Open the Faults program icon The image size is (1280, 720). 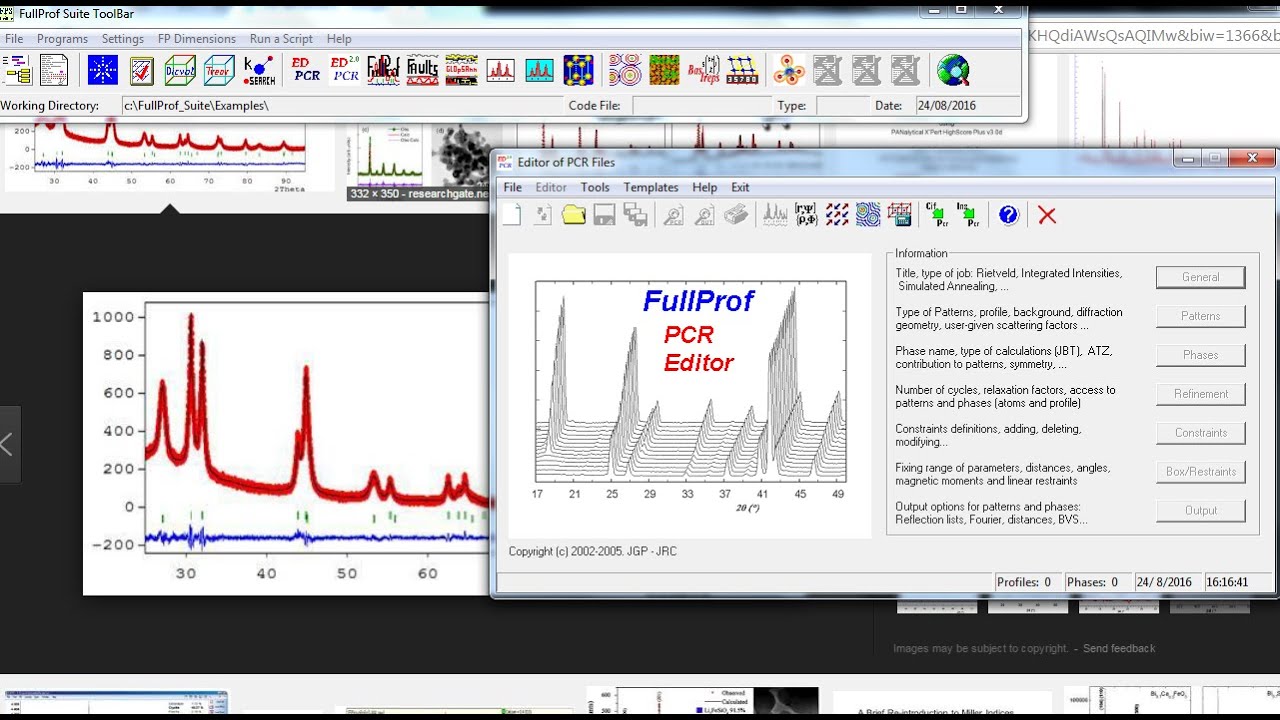[423, 70]
